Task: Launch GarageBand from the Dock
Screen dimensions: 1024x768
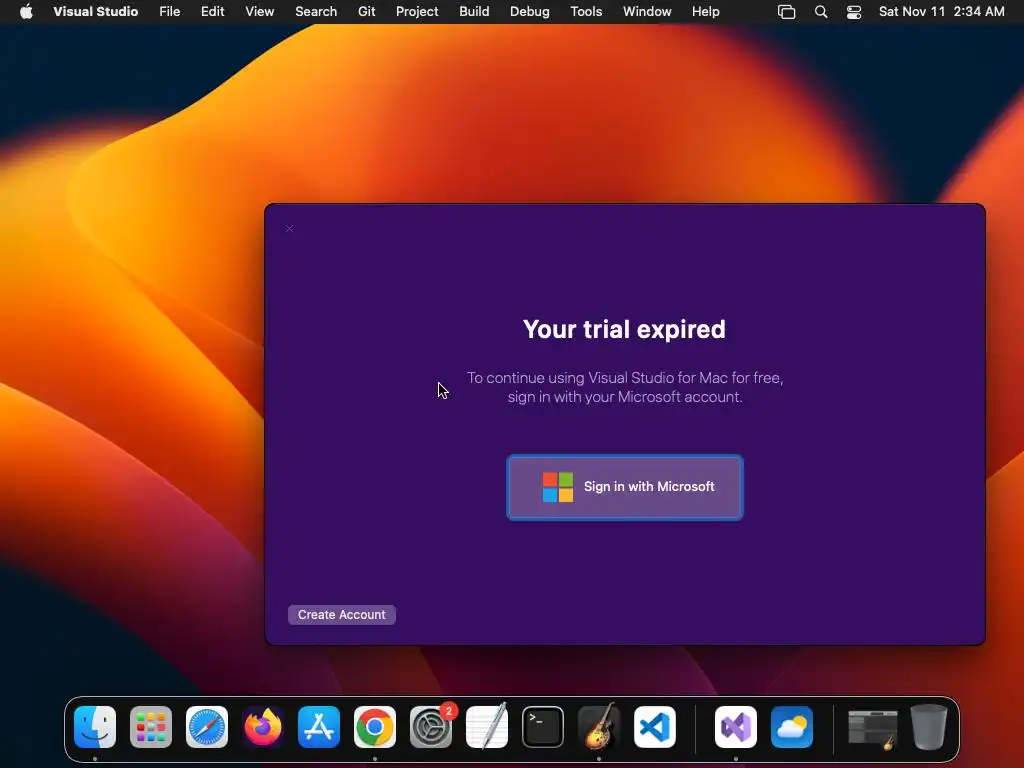Action: 599,727
